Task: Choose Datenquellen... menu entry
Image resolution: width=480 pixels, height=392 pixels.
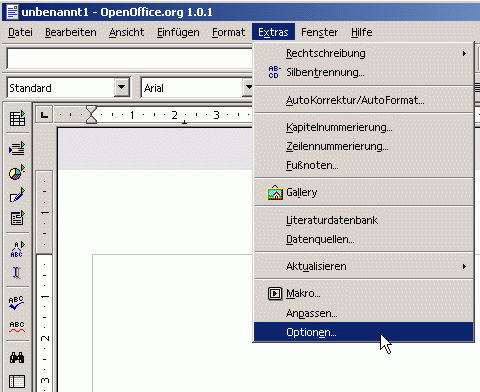Action: (x=364, y=239)
